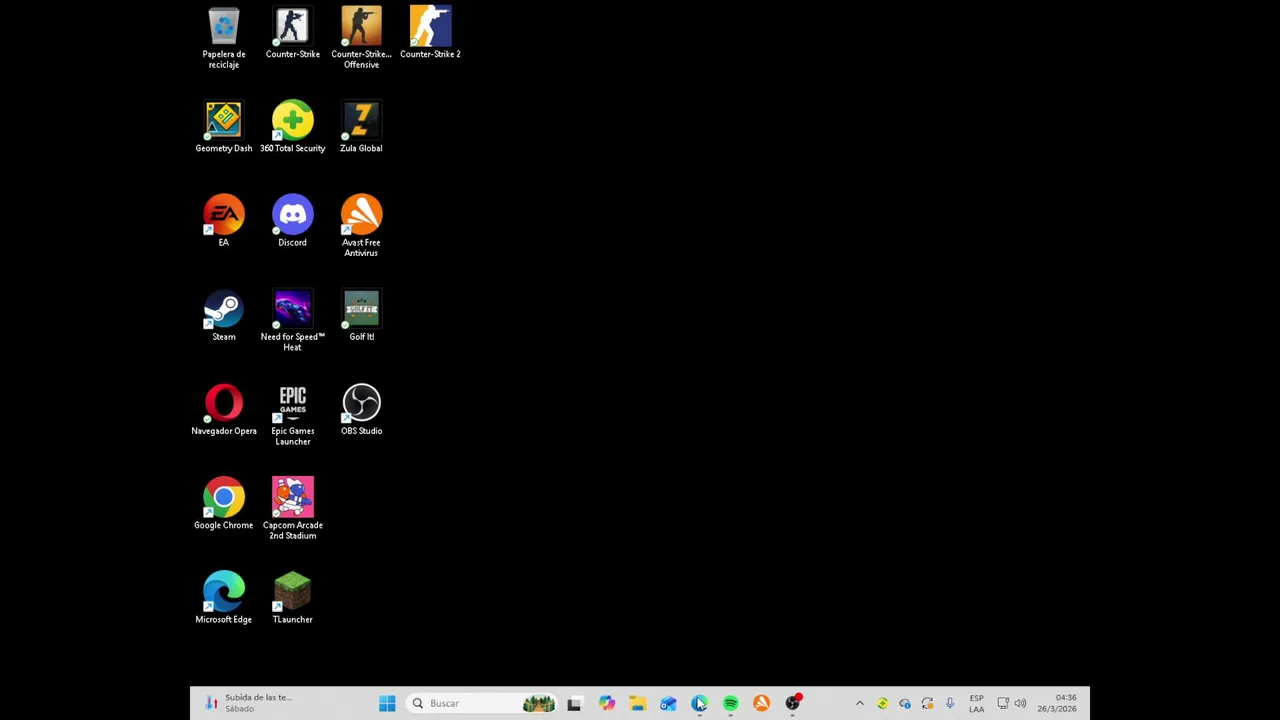Open the Windows Start menu
Viewport: 1280px width, 720px height.
pos(387,703)
